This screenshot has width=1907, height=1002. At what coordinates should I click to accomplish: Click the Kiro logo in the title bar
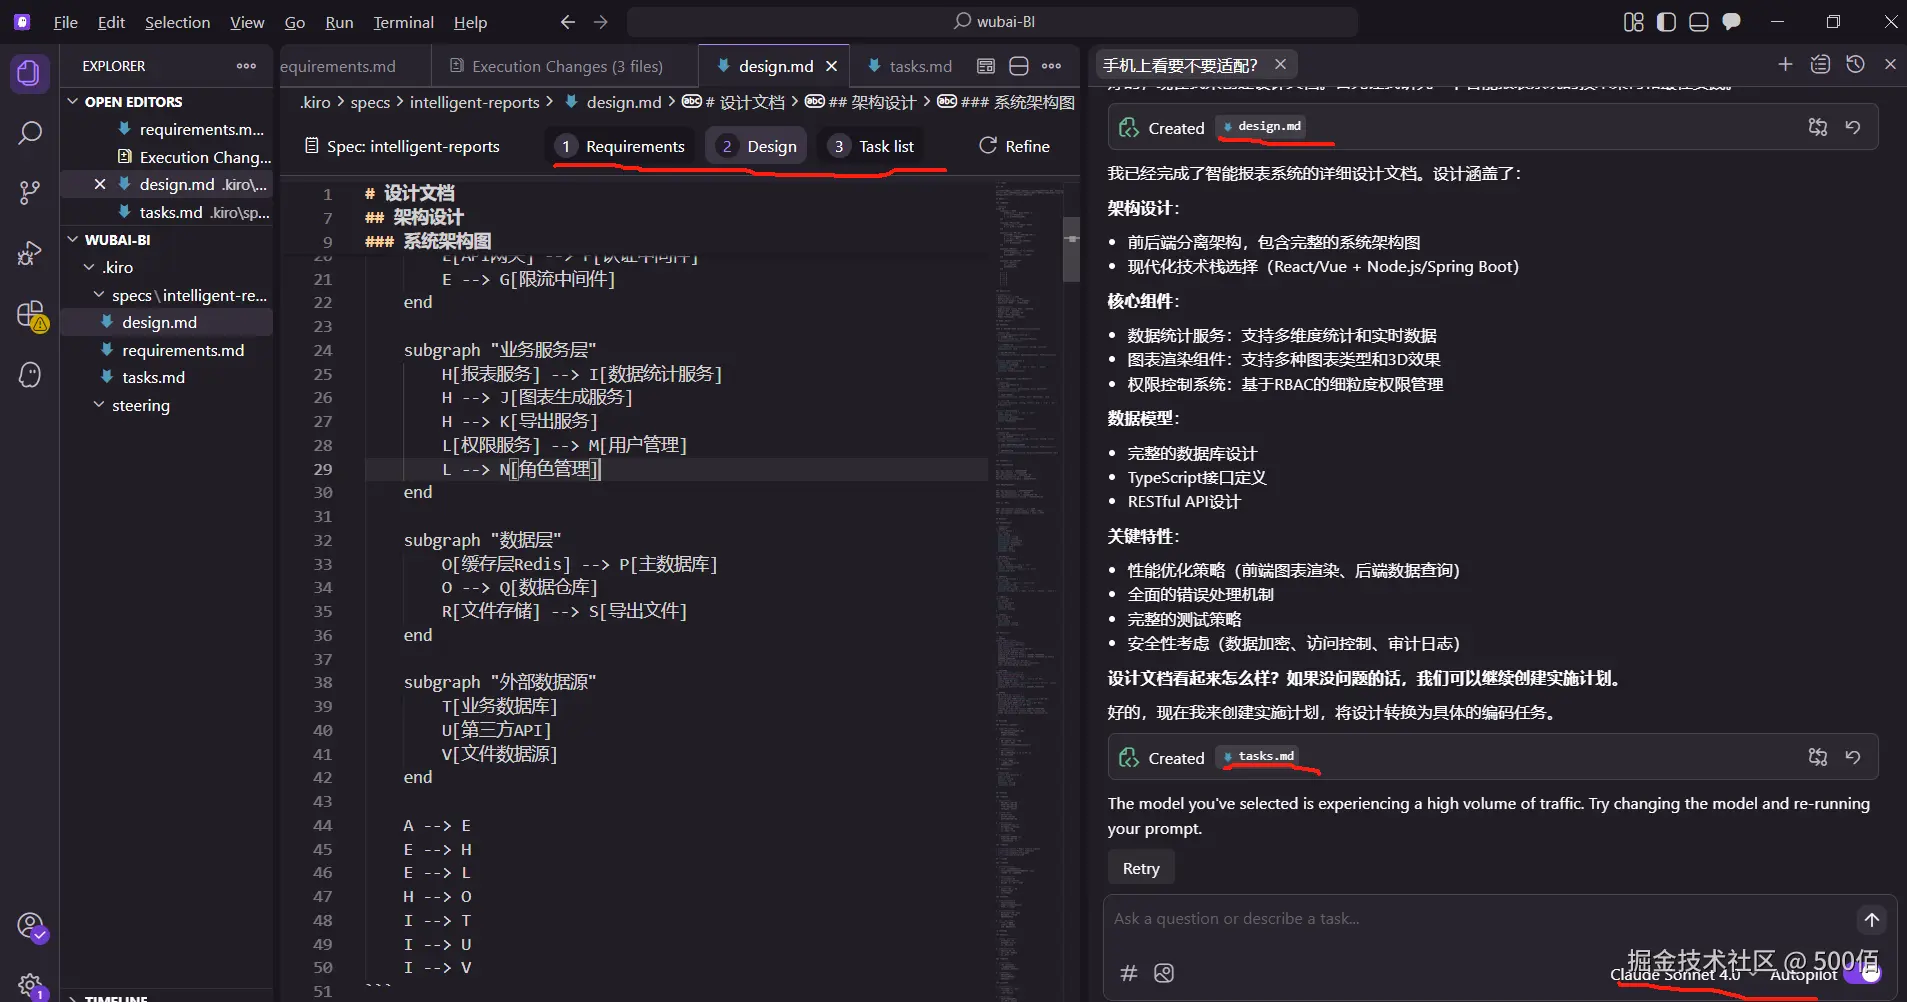click(x=22, y=21)
